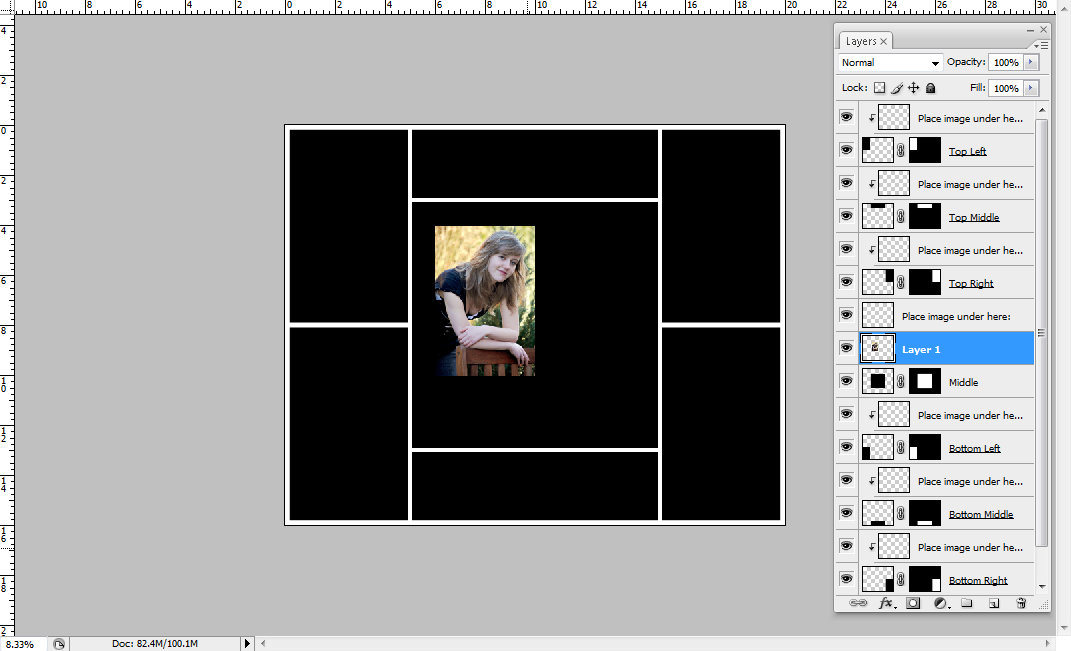Screen dimensions: 1071x651
Task: Select the Top Left layer mask thumbnail
Action: [925, 150]
